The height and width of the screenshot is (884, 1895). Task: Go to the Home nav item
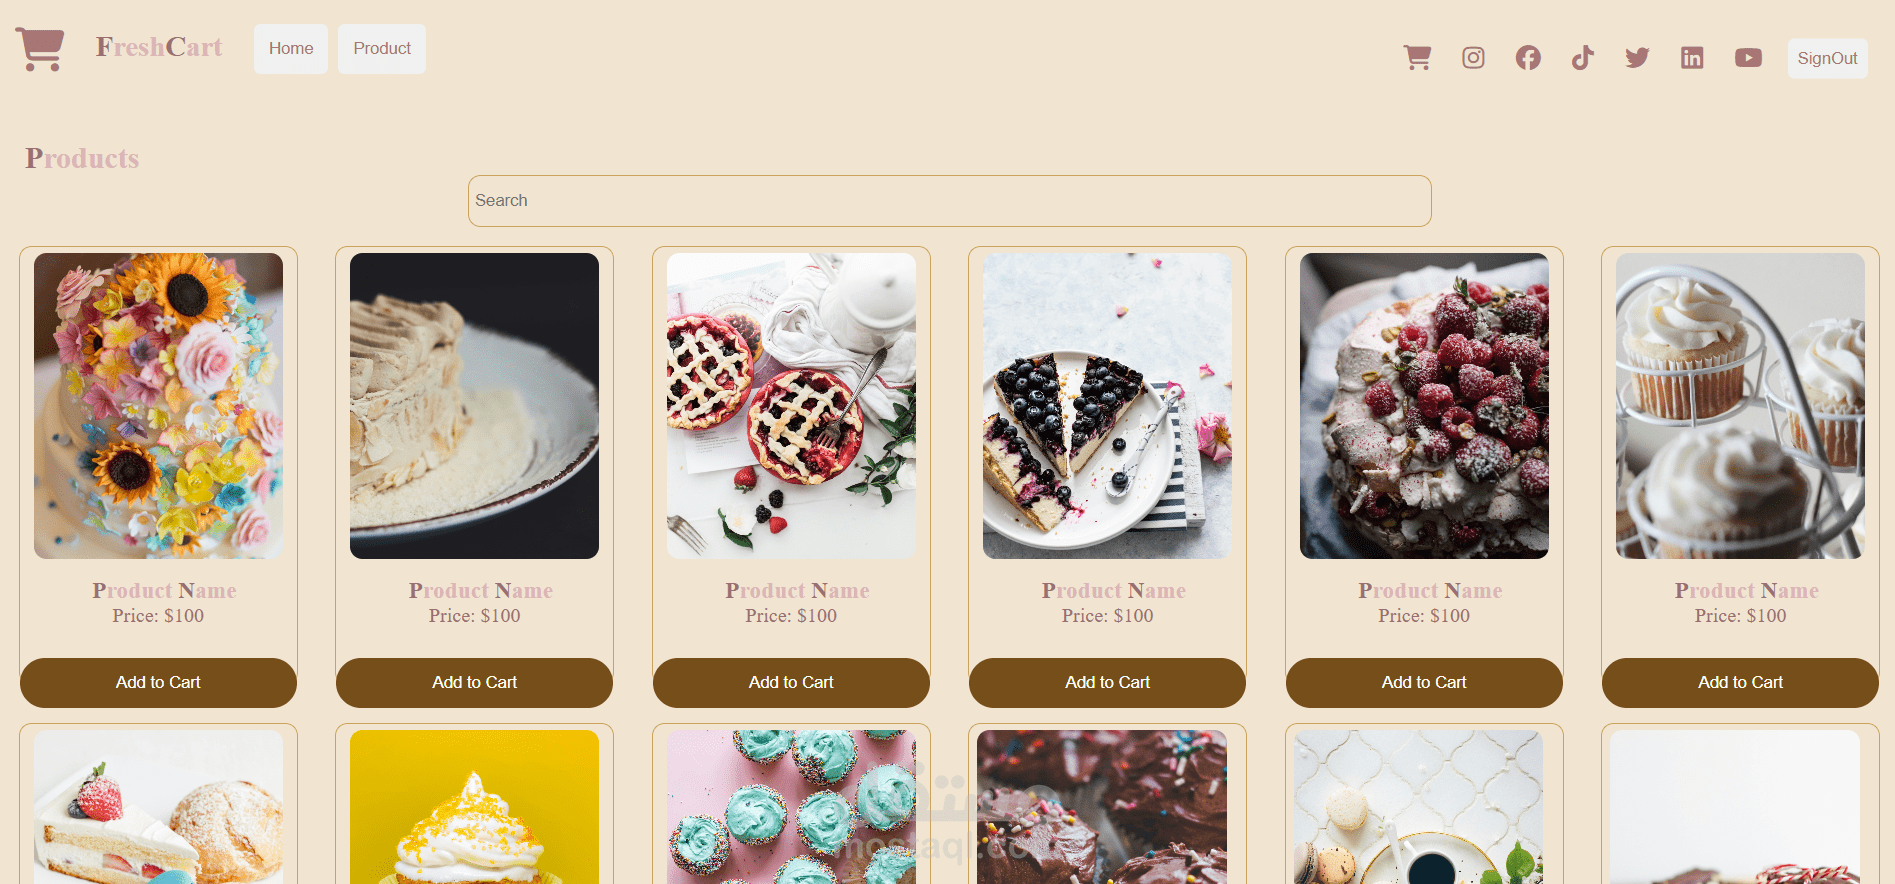pyautogui.click(x=291, y=49)
